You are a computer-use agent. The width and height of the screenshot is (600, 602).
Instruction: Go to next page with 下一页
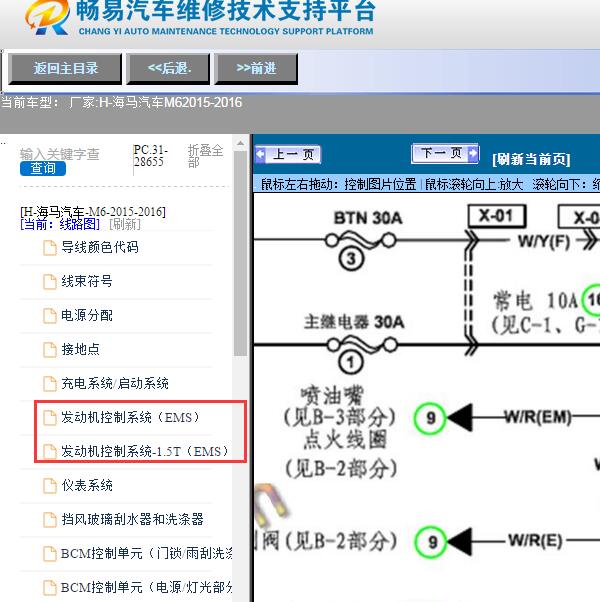pos(445,154)
